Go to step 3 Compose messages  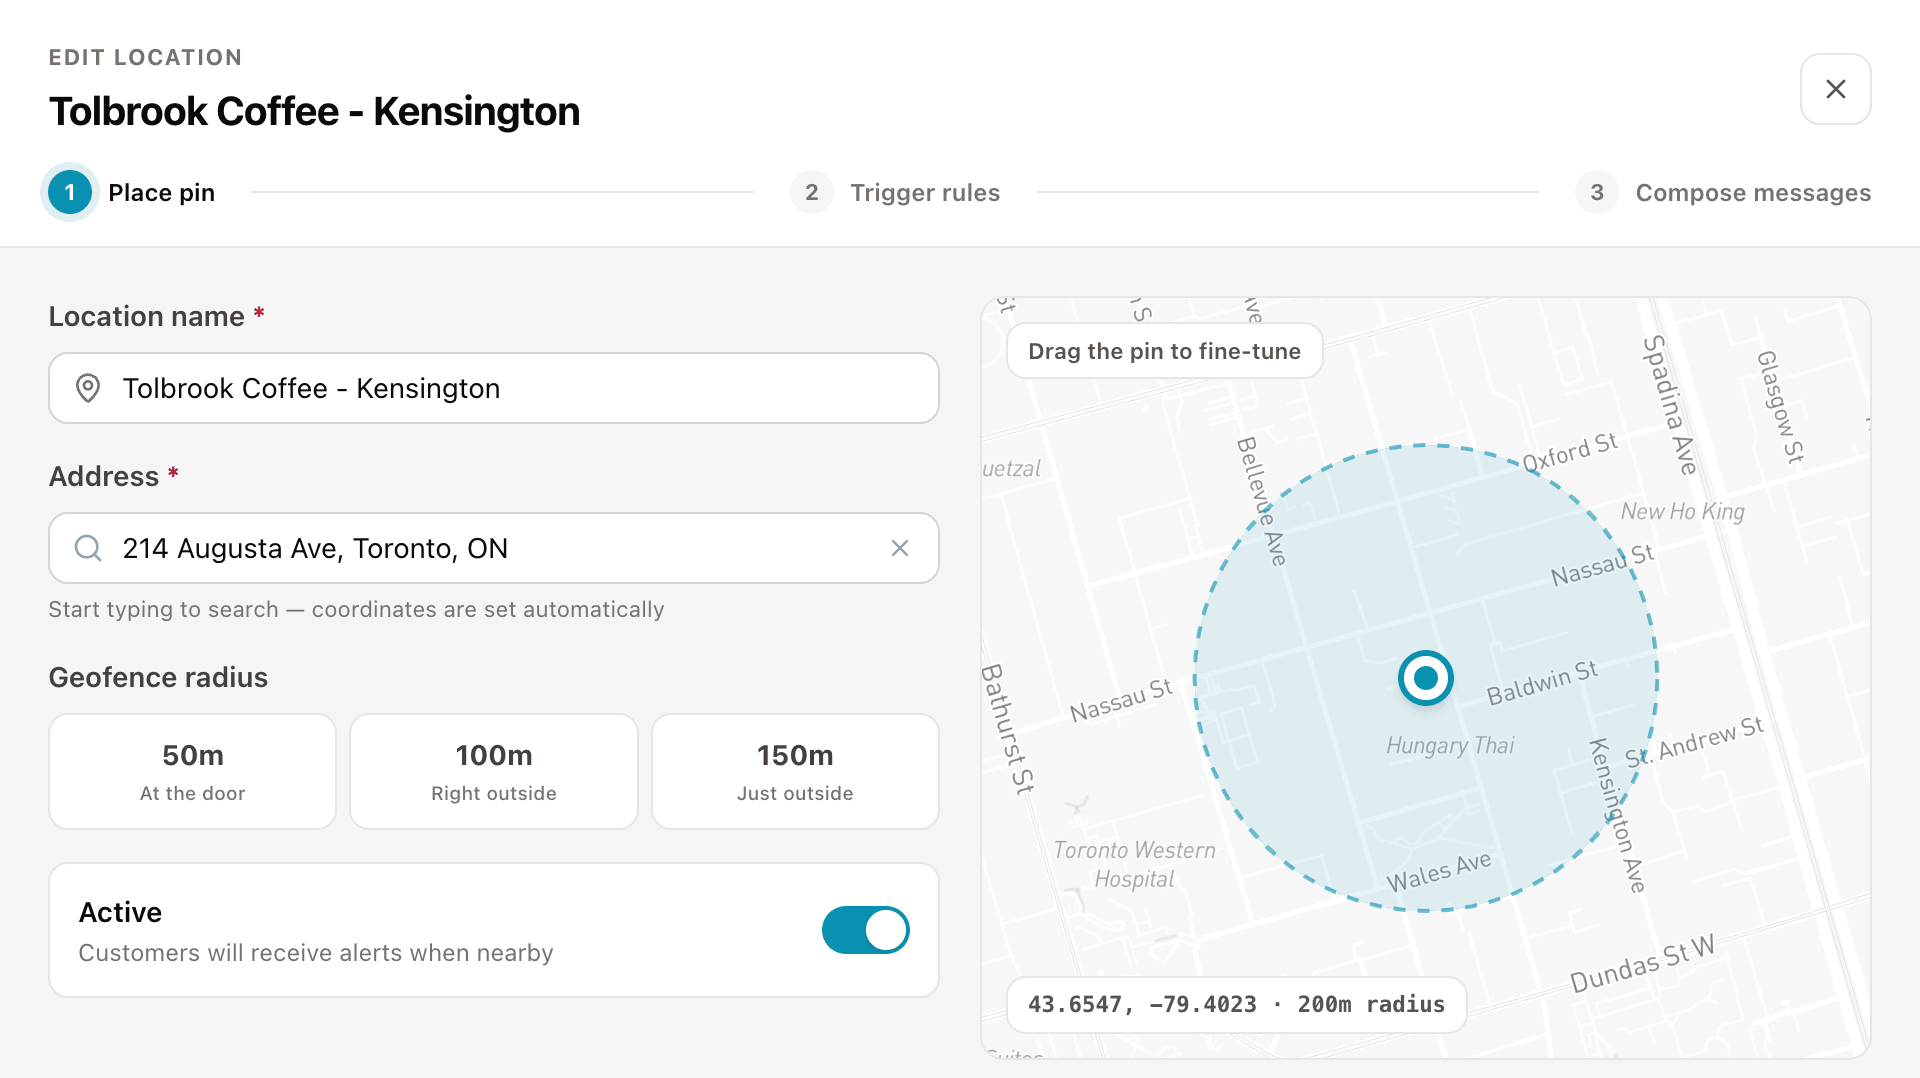point(1723,192)
